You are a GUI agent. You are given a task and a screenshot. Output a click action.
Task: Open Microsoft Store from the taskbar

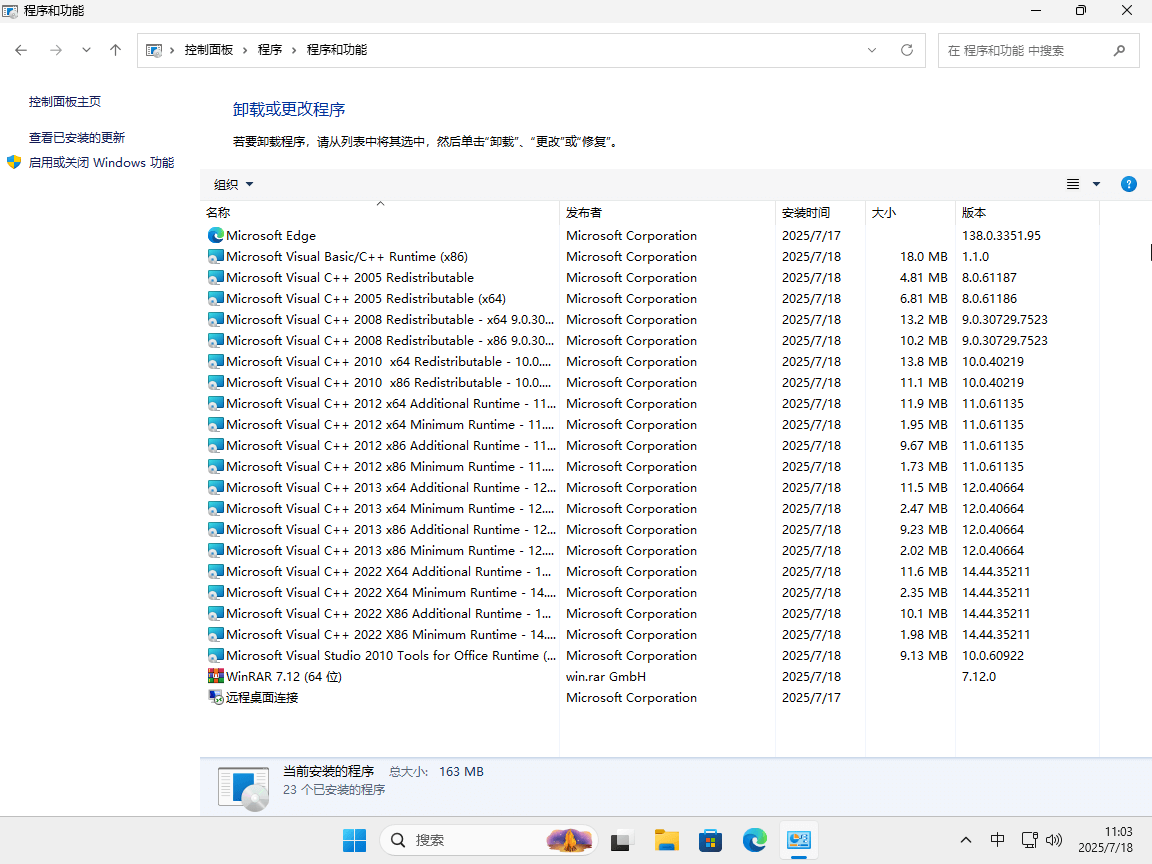[710, 840]
